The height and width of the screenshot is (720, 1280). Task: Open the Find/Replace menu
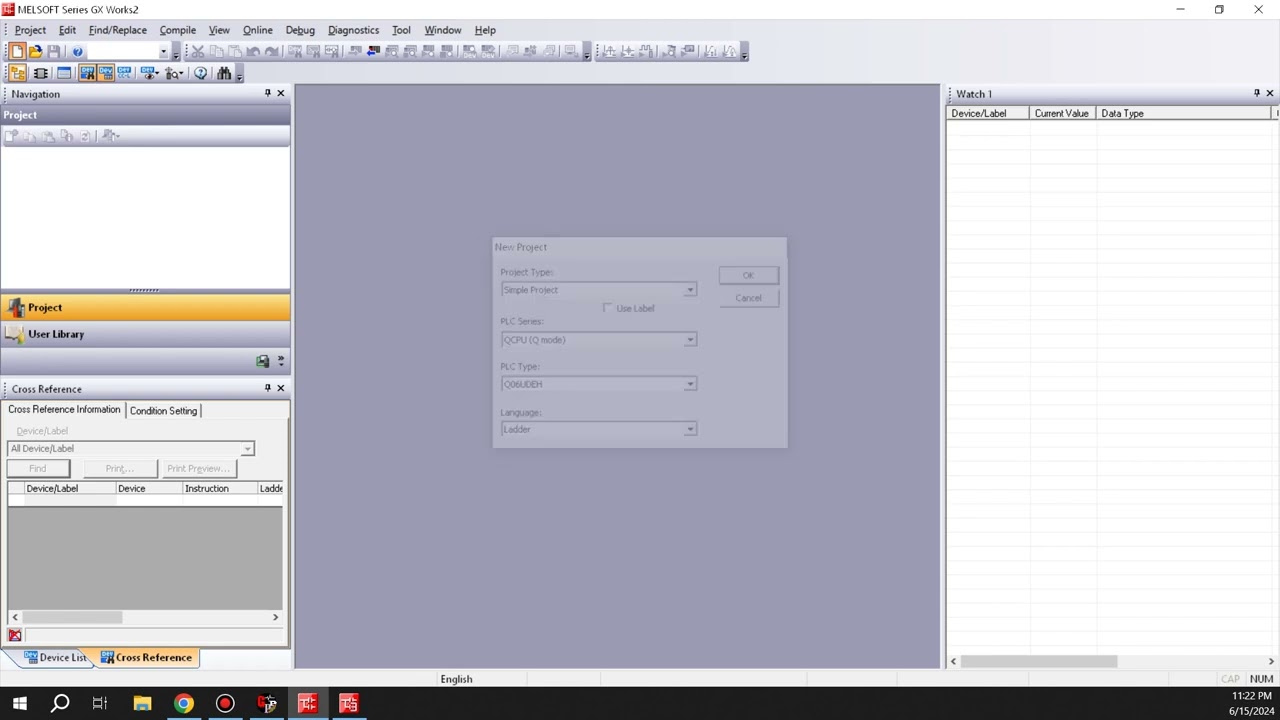click(x=117, y=30)
